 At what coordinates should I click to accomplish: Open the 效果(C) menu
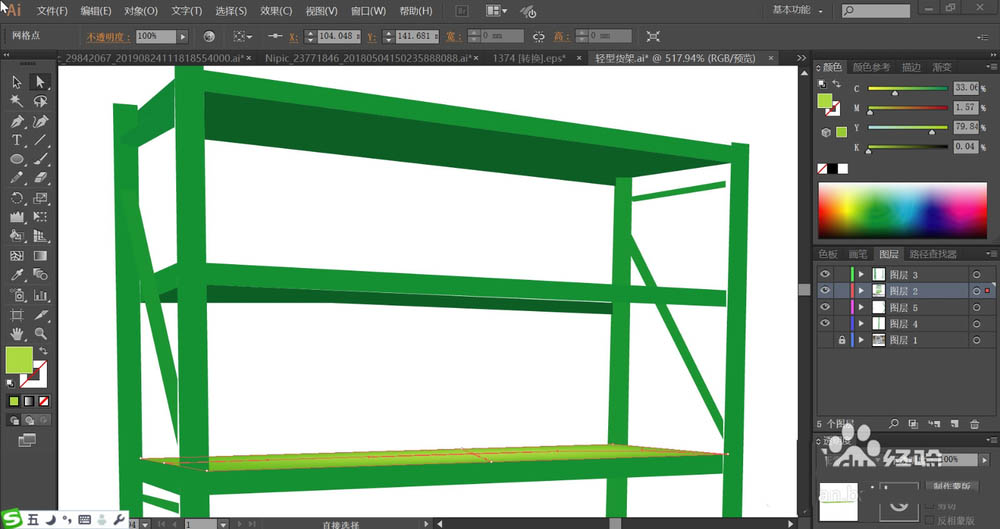[276, 11]
